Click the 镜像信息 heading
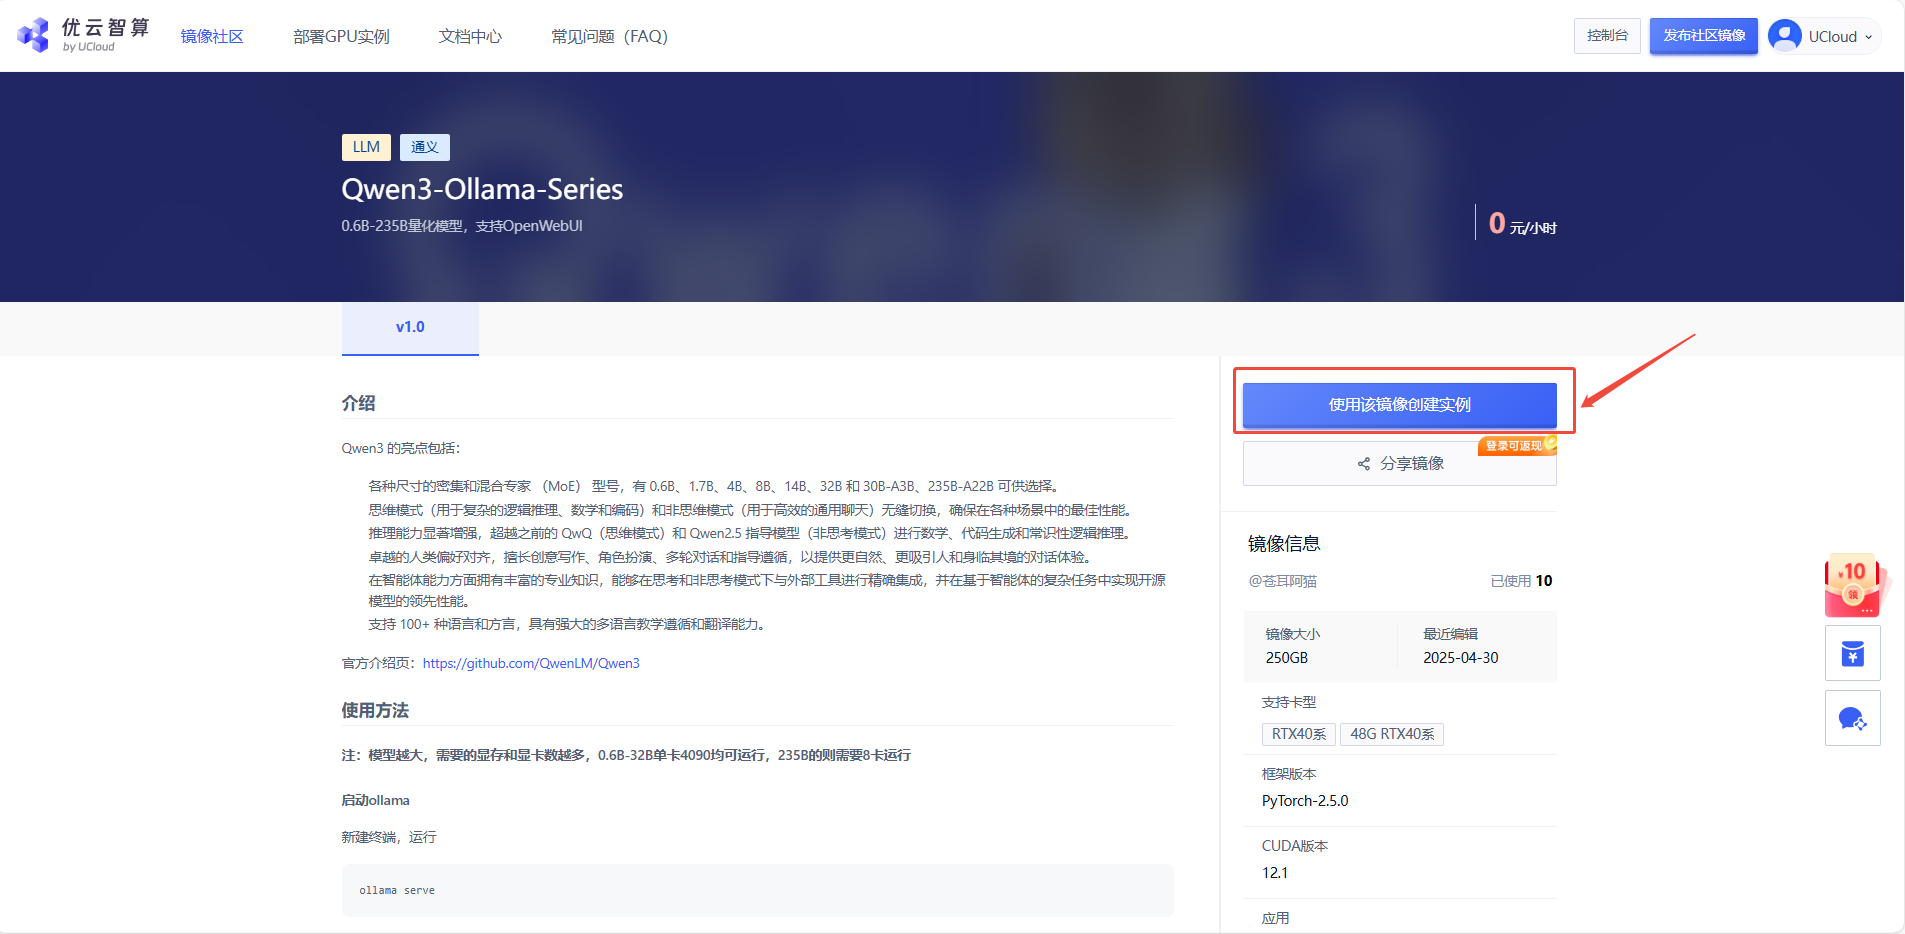The image size is (1905, 934). pos(1284,544)
